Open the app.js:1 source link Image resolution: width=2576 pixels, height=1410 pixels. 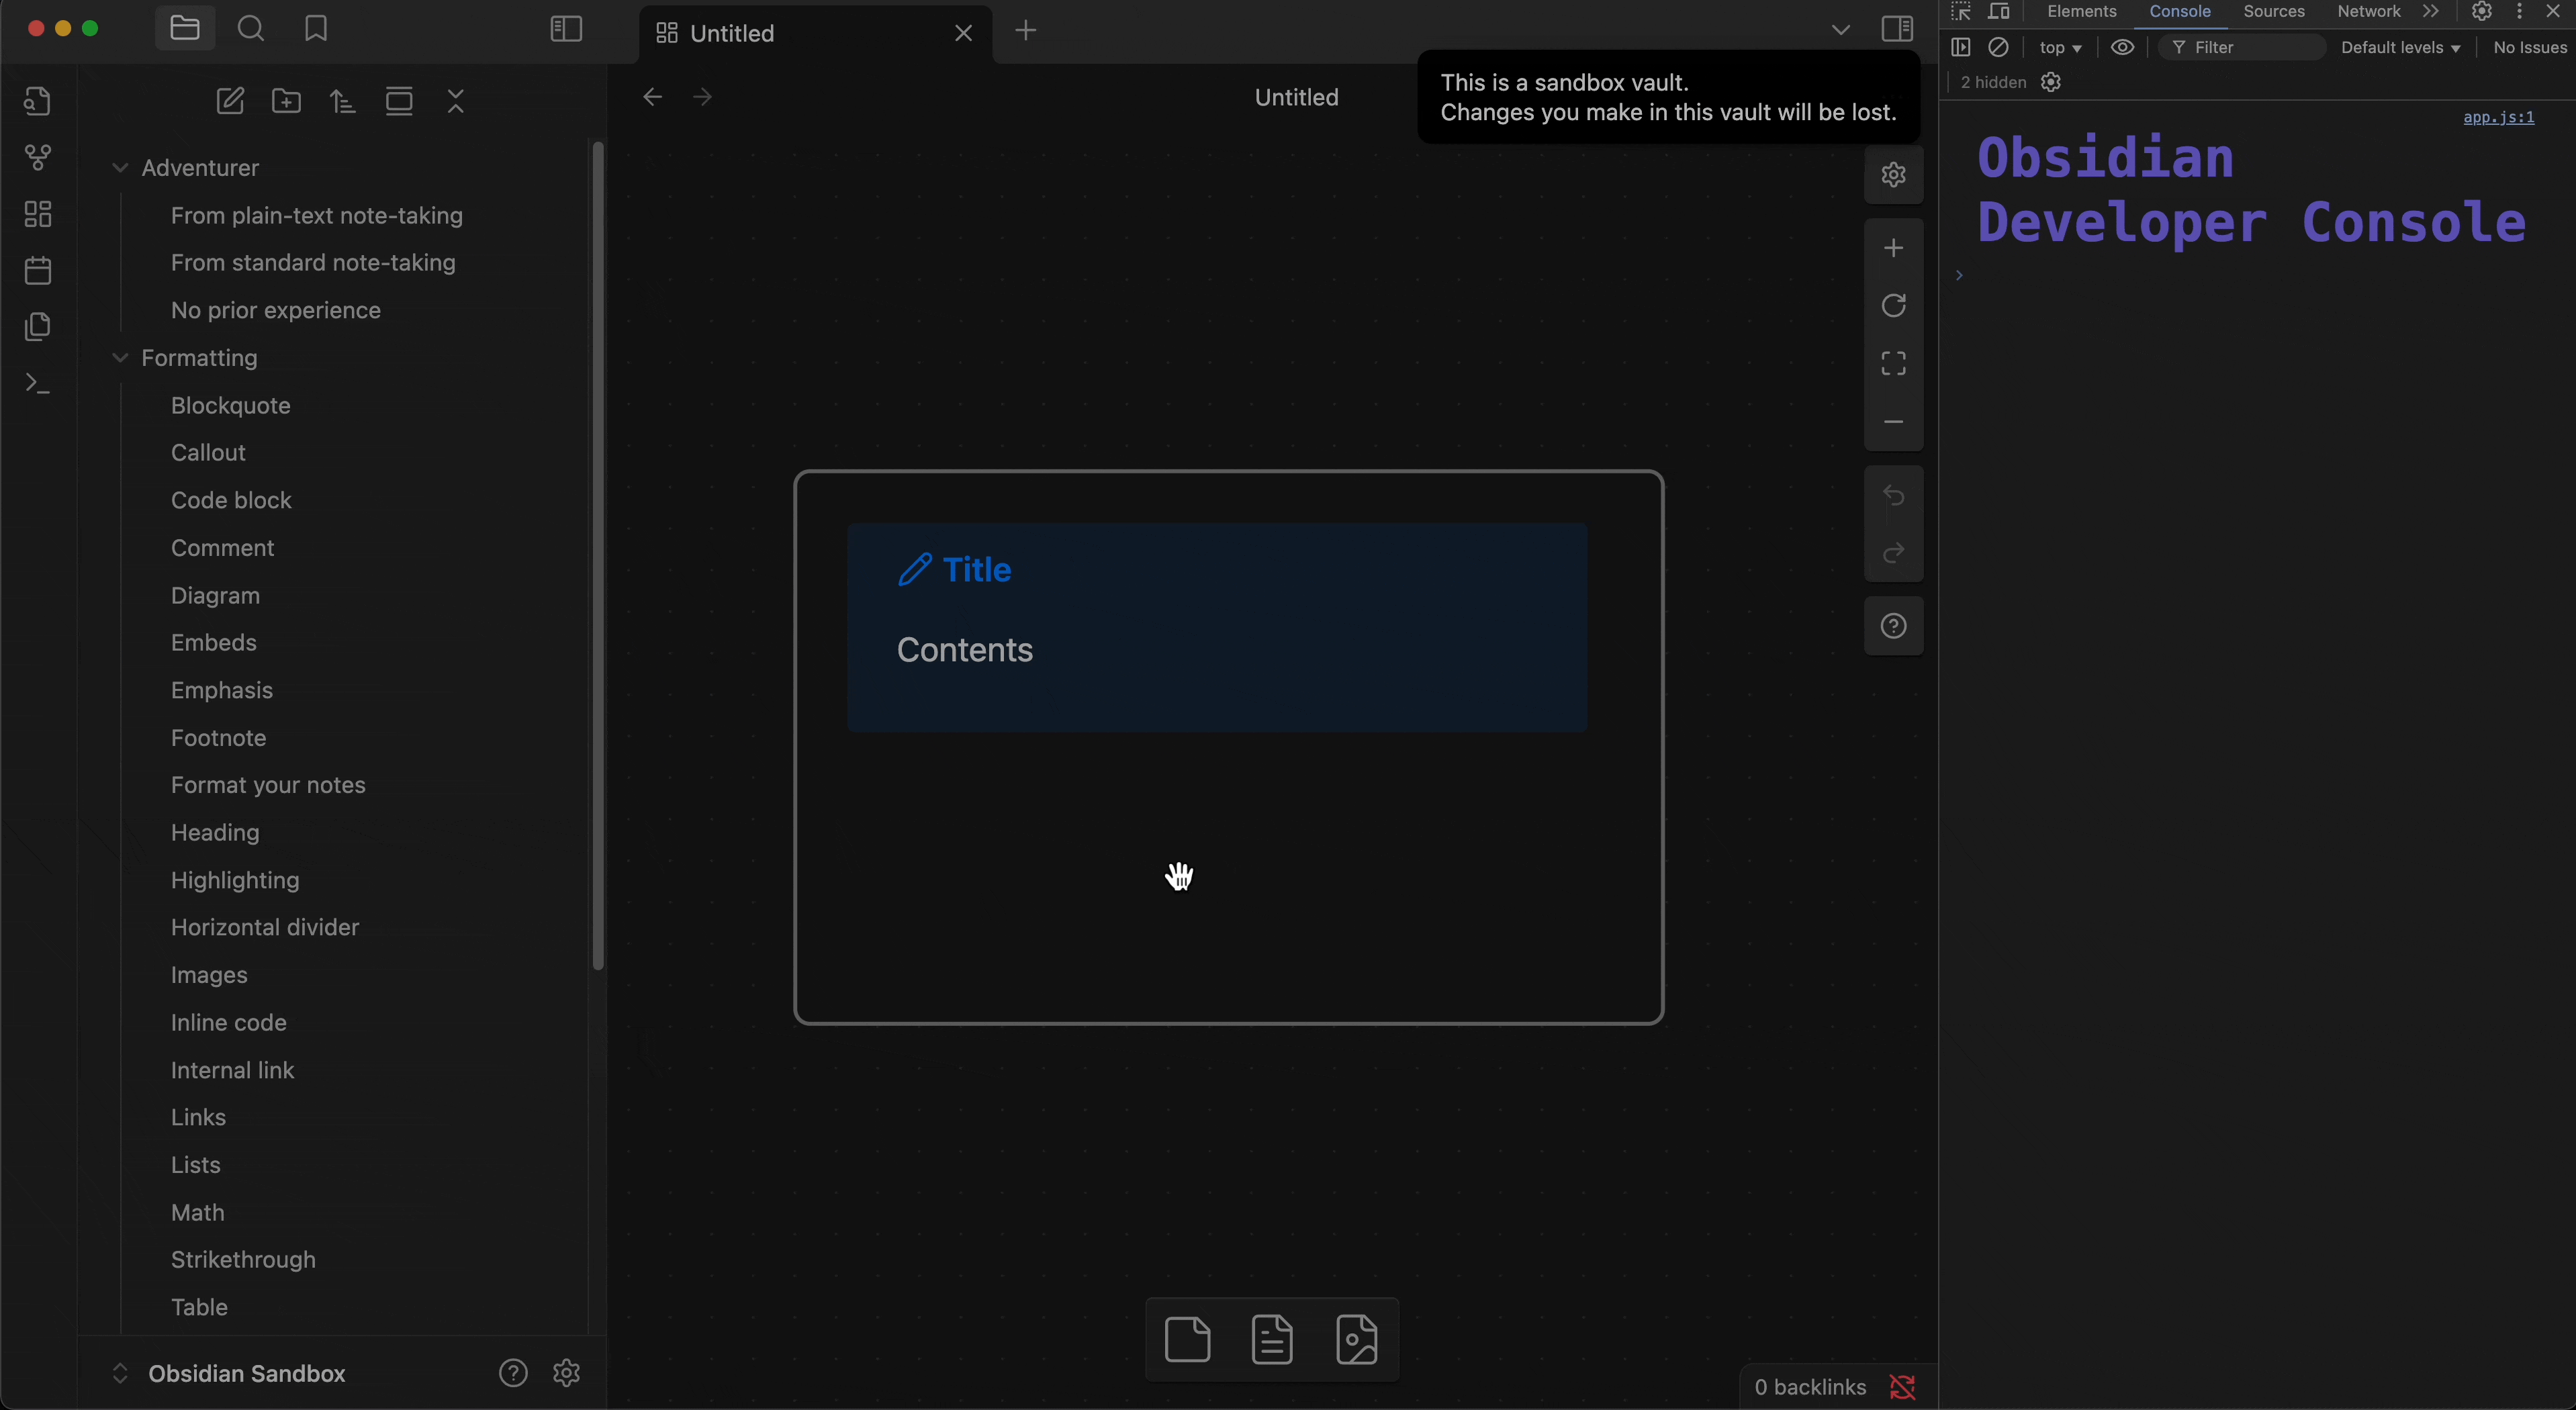pyautogui.click(x=2499, y=117)
